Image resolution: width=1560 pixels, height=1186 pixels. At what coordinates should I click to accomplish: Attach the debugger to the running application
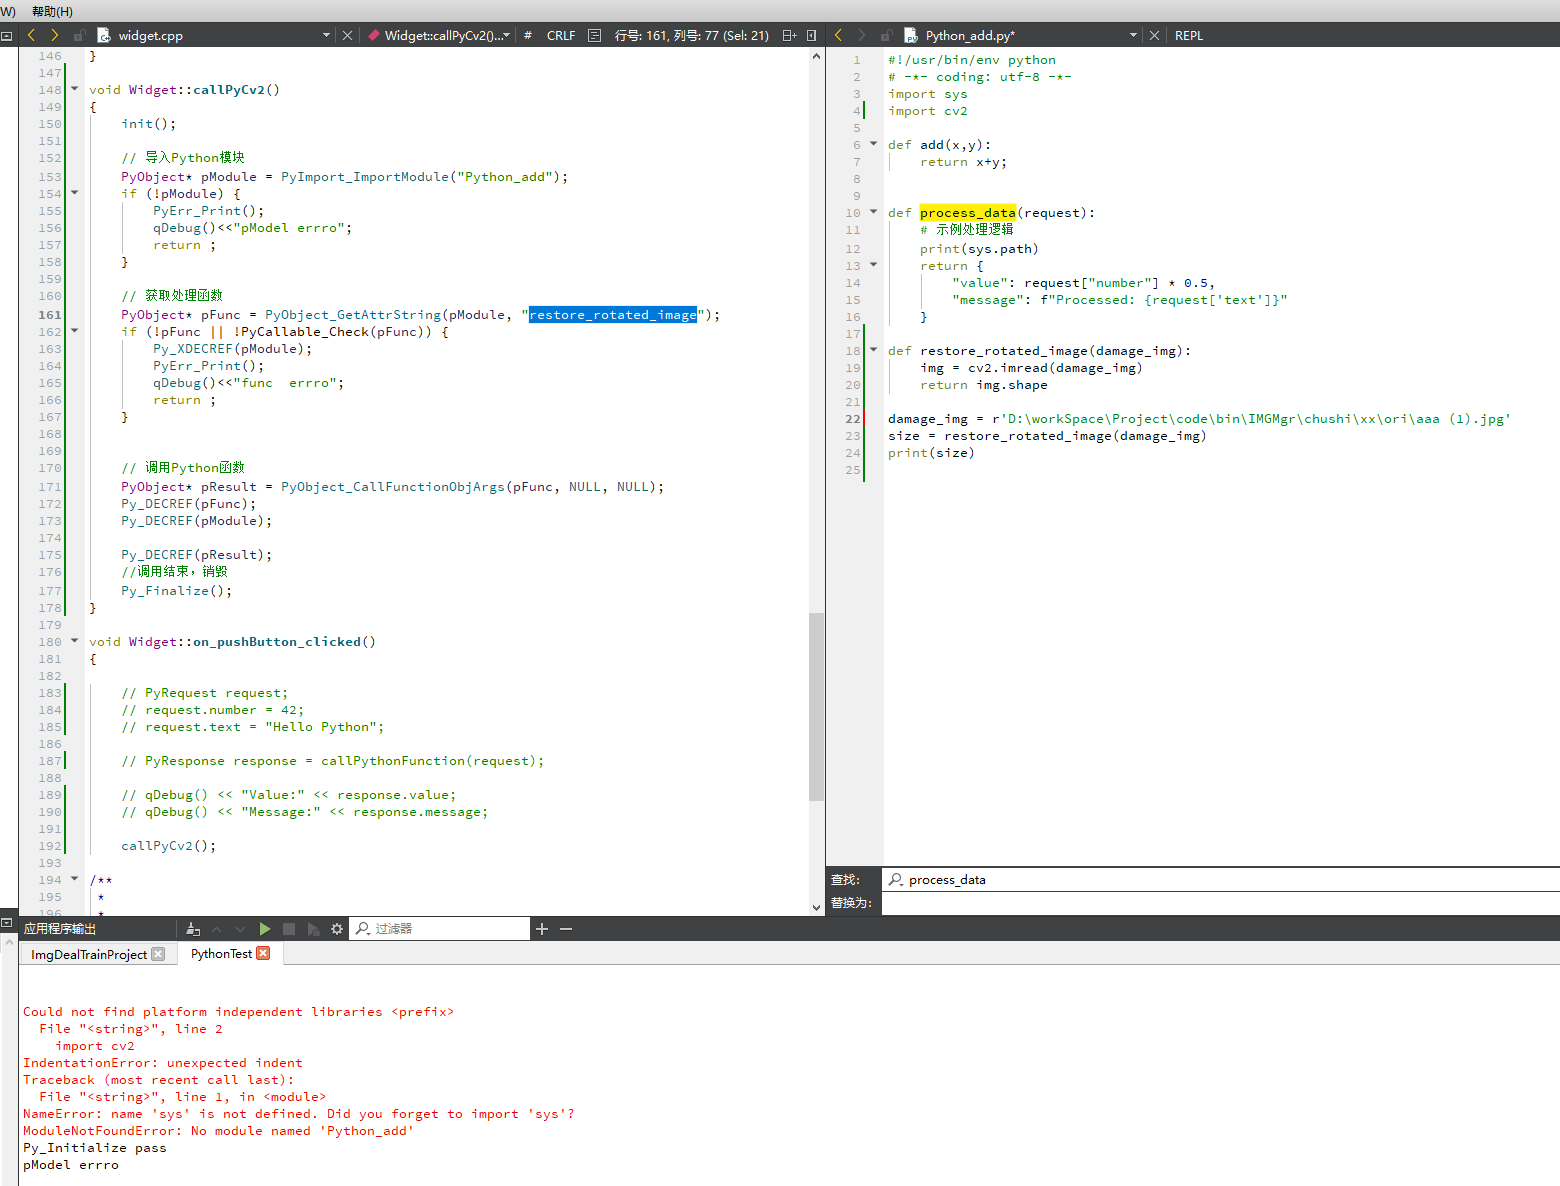tap(313, 929)
